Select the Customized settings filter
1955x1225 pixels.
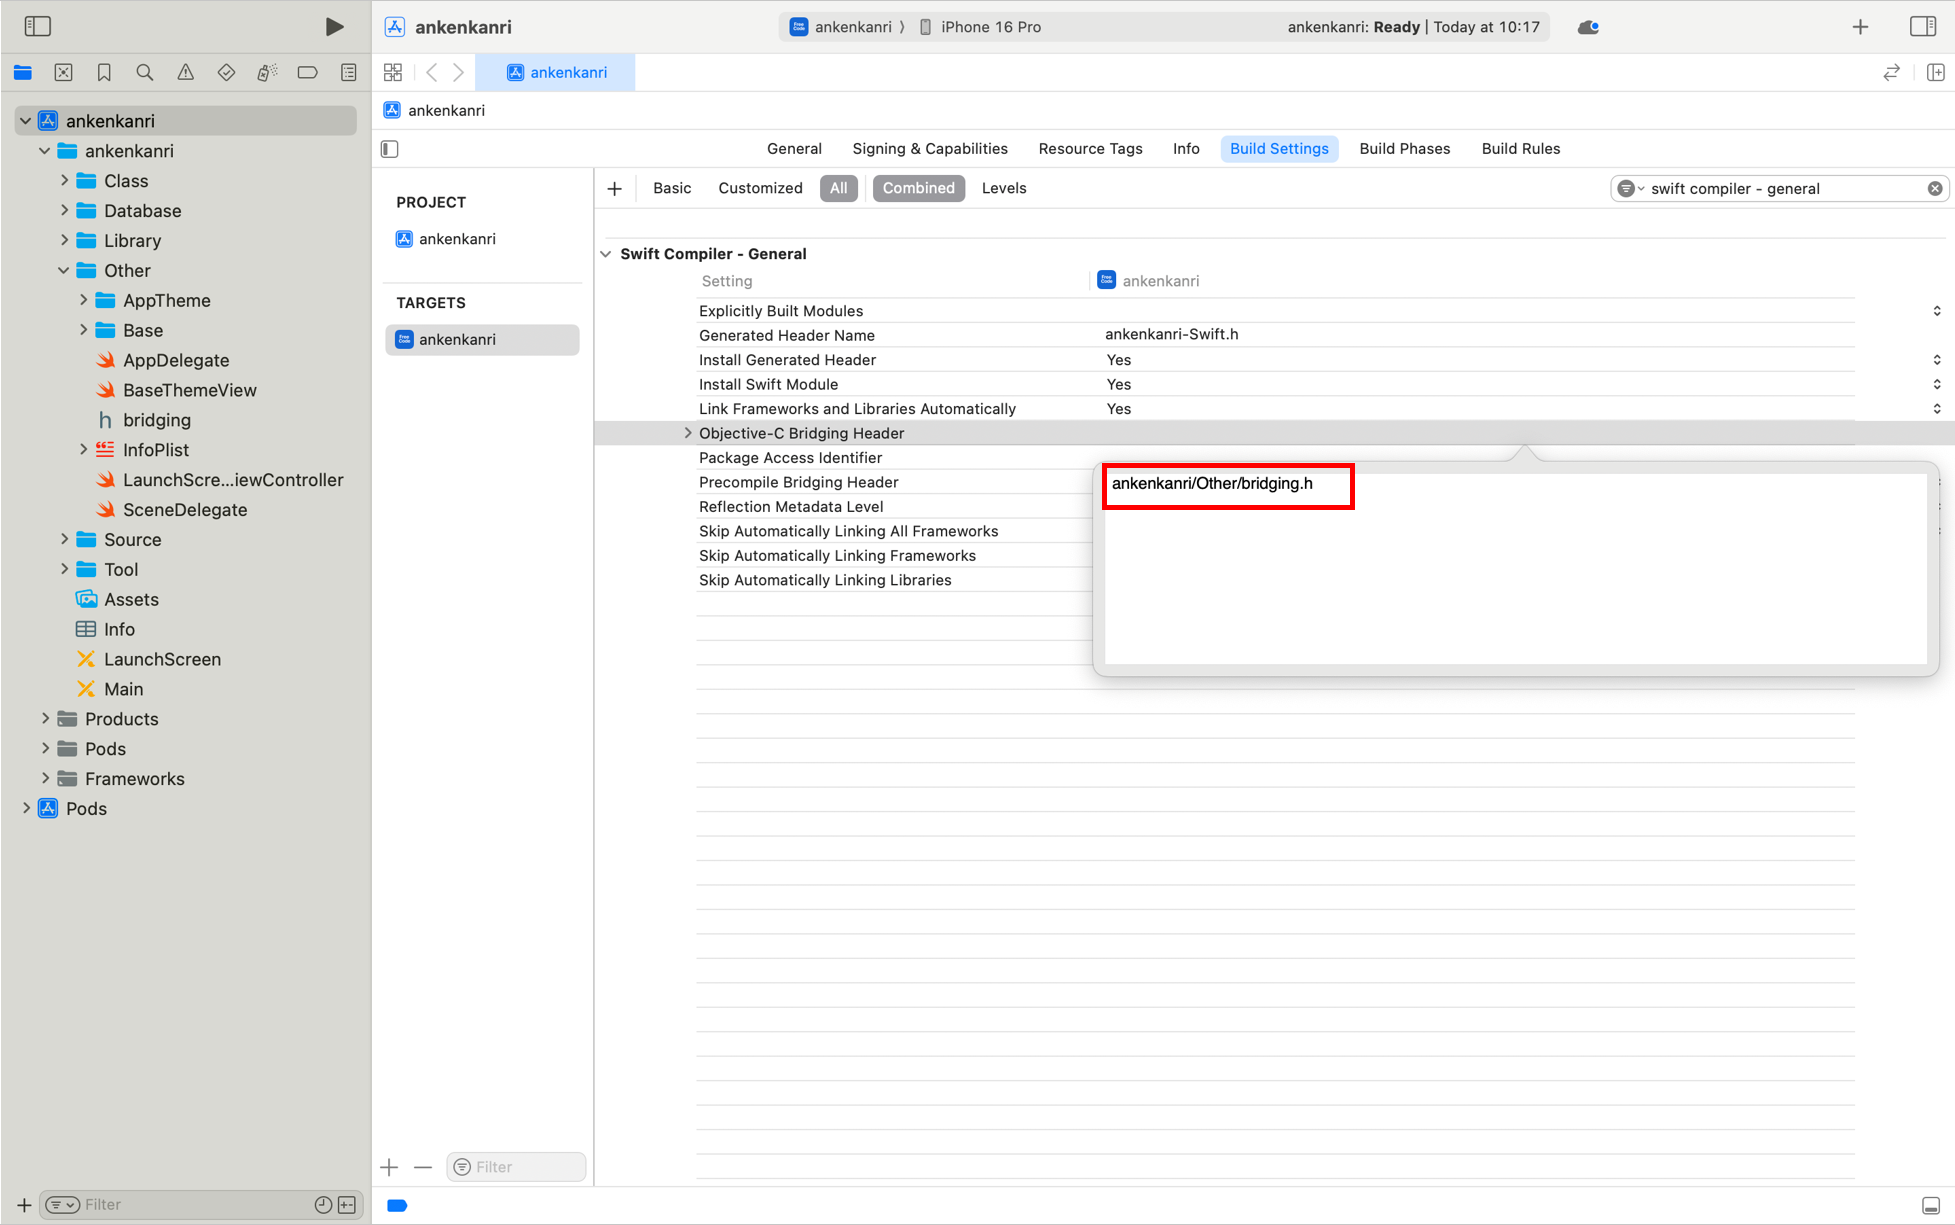760,188
